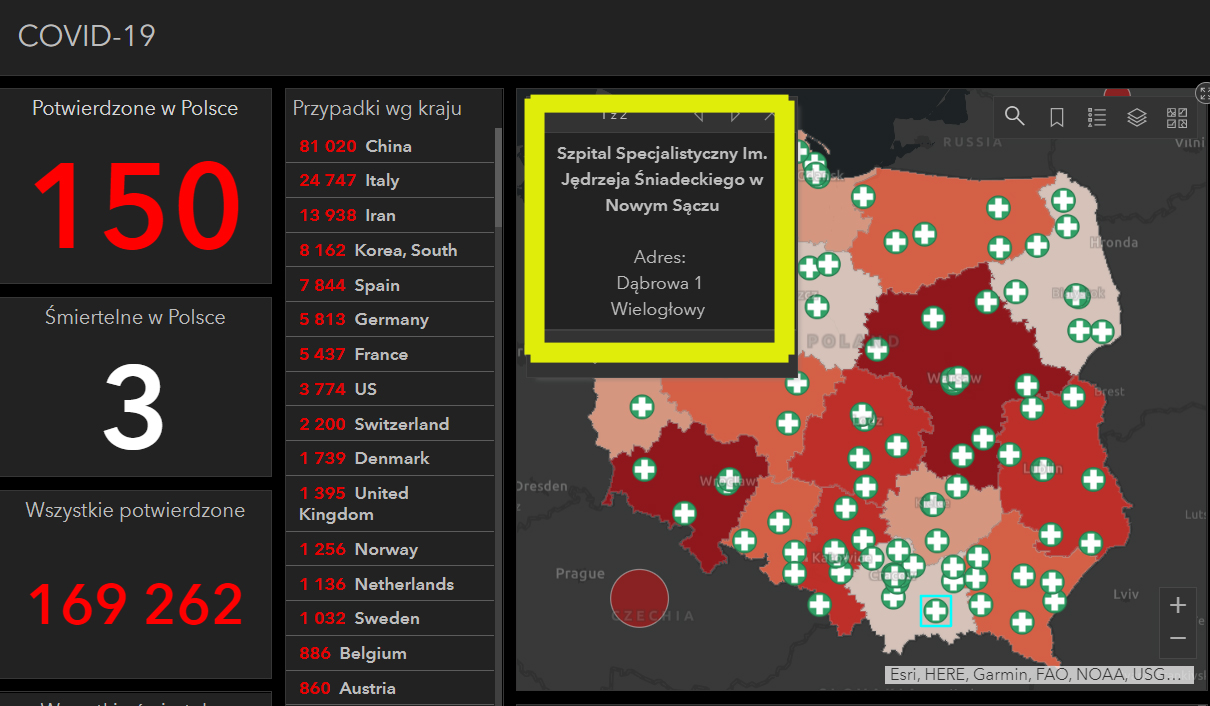The width and height of the screenshot is (1210, 706).
Task: Expand the map to fullscreen
Action: pos(1203,92)
